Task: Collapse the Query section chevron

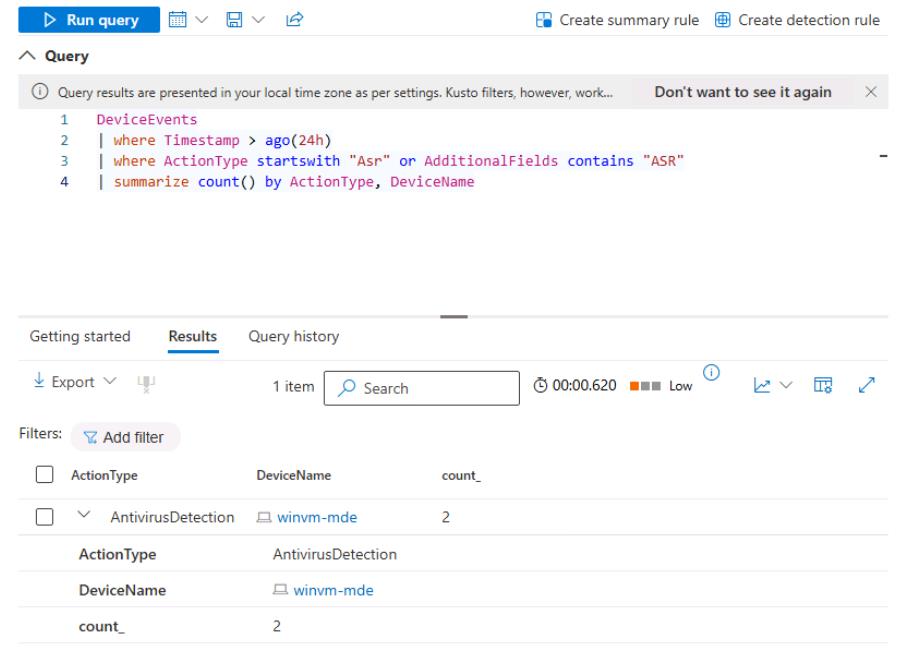Action: (25, 56)
